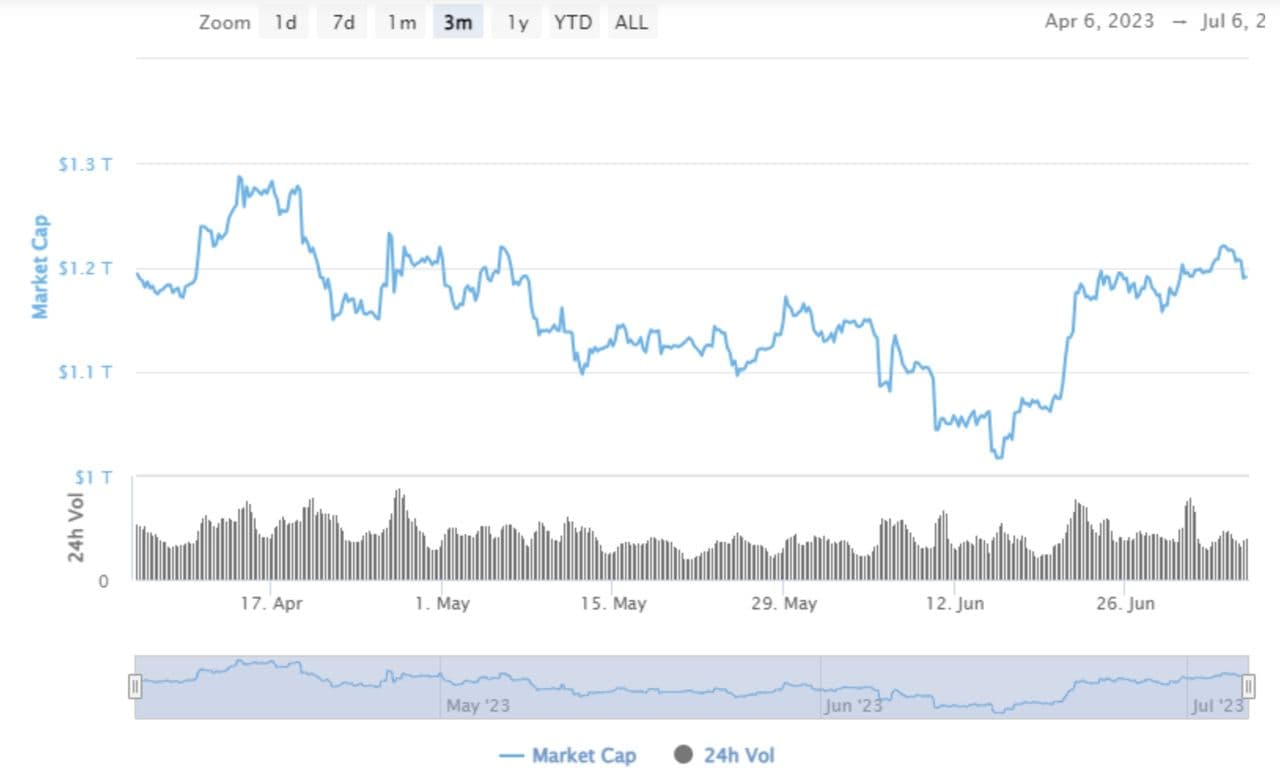Click Jul '23 in the navigator timeline

(1217, 705)
